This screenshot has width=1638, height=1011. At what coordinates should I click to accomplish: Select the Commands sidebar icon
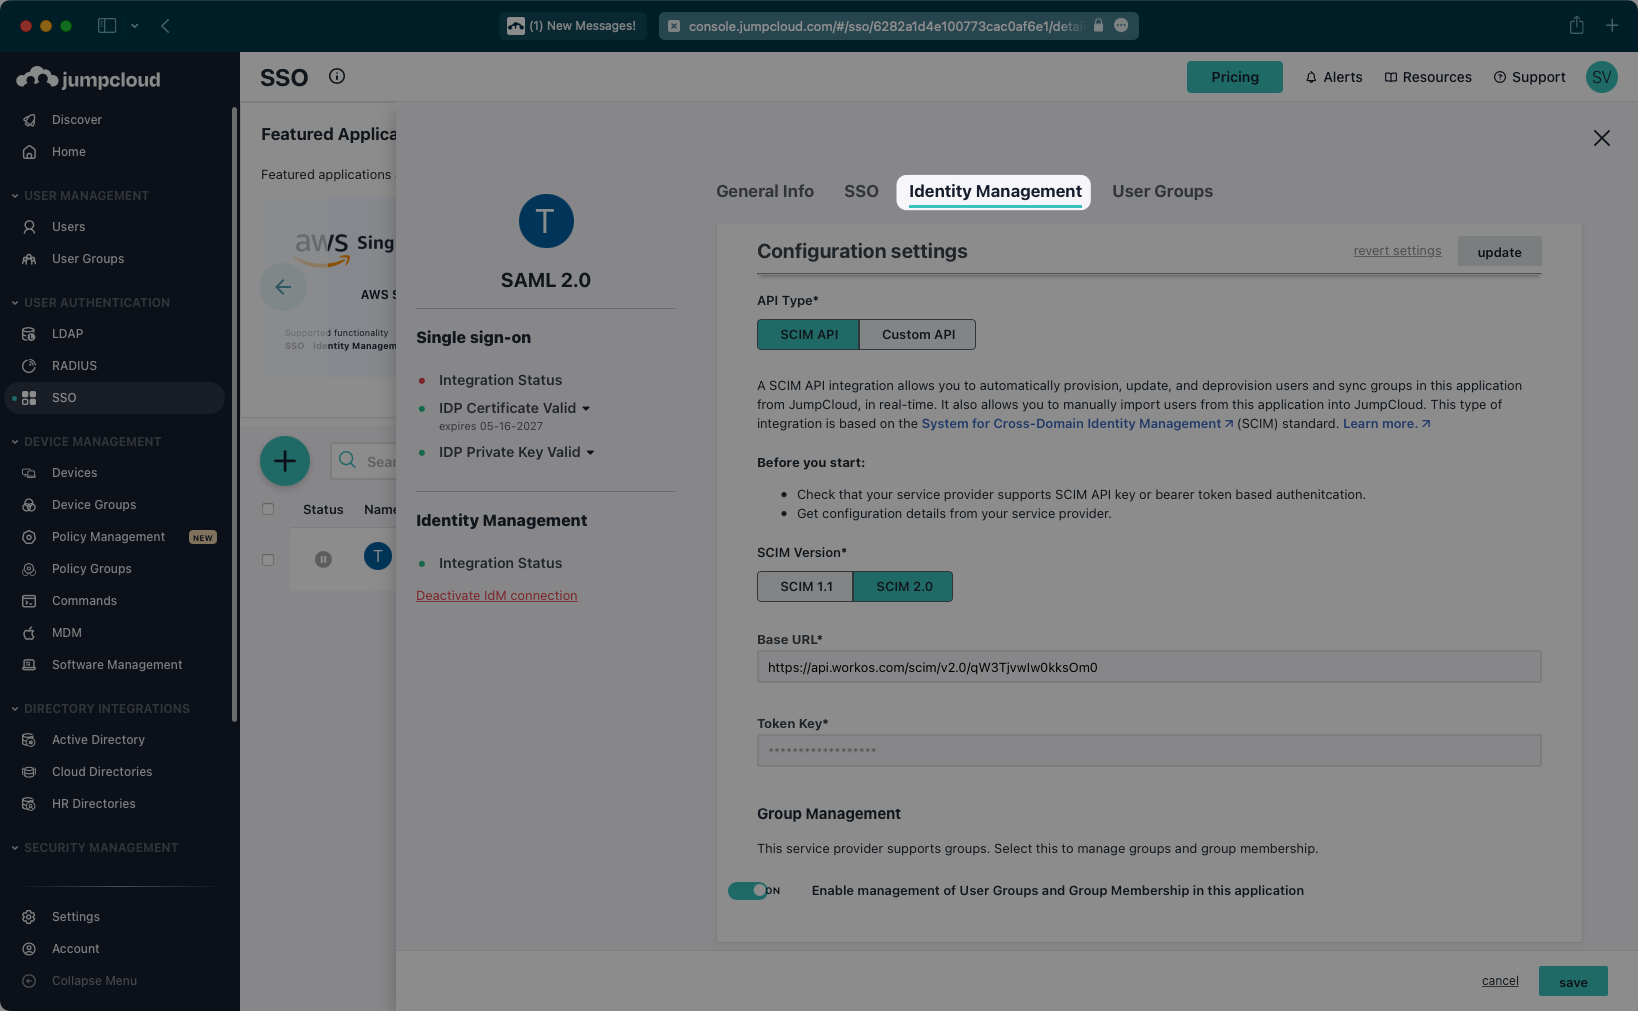(x=29, y=600)
